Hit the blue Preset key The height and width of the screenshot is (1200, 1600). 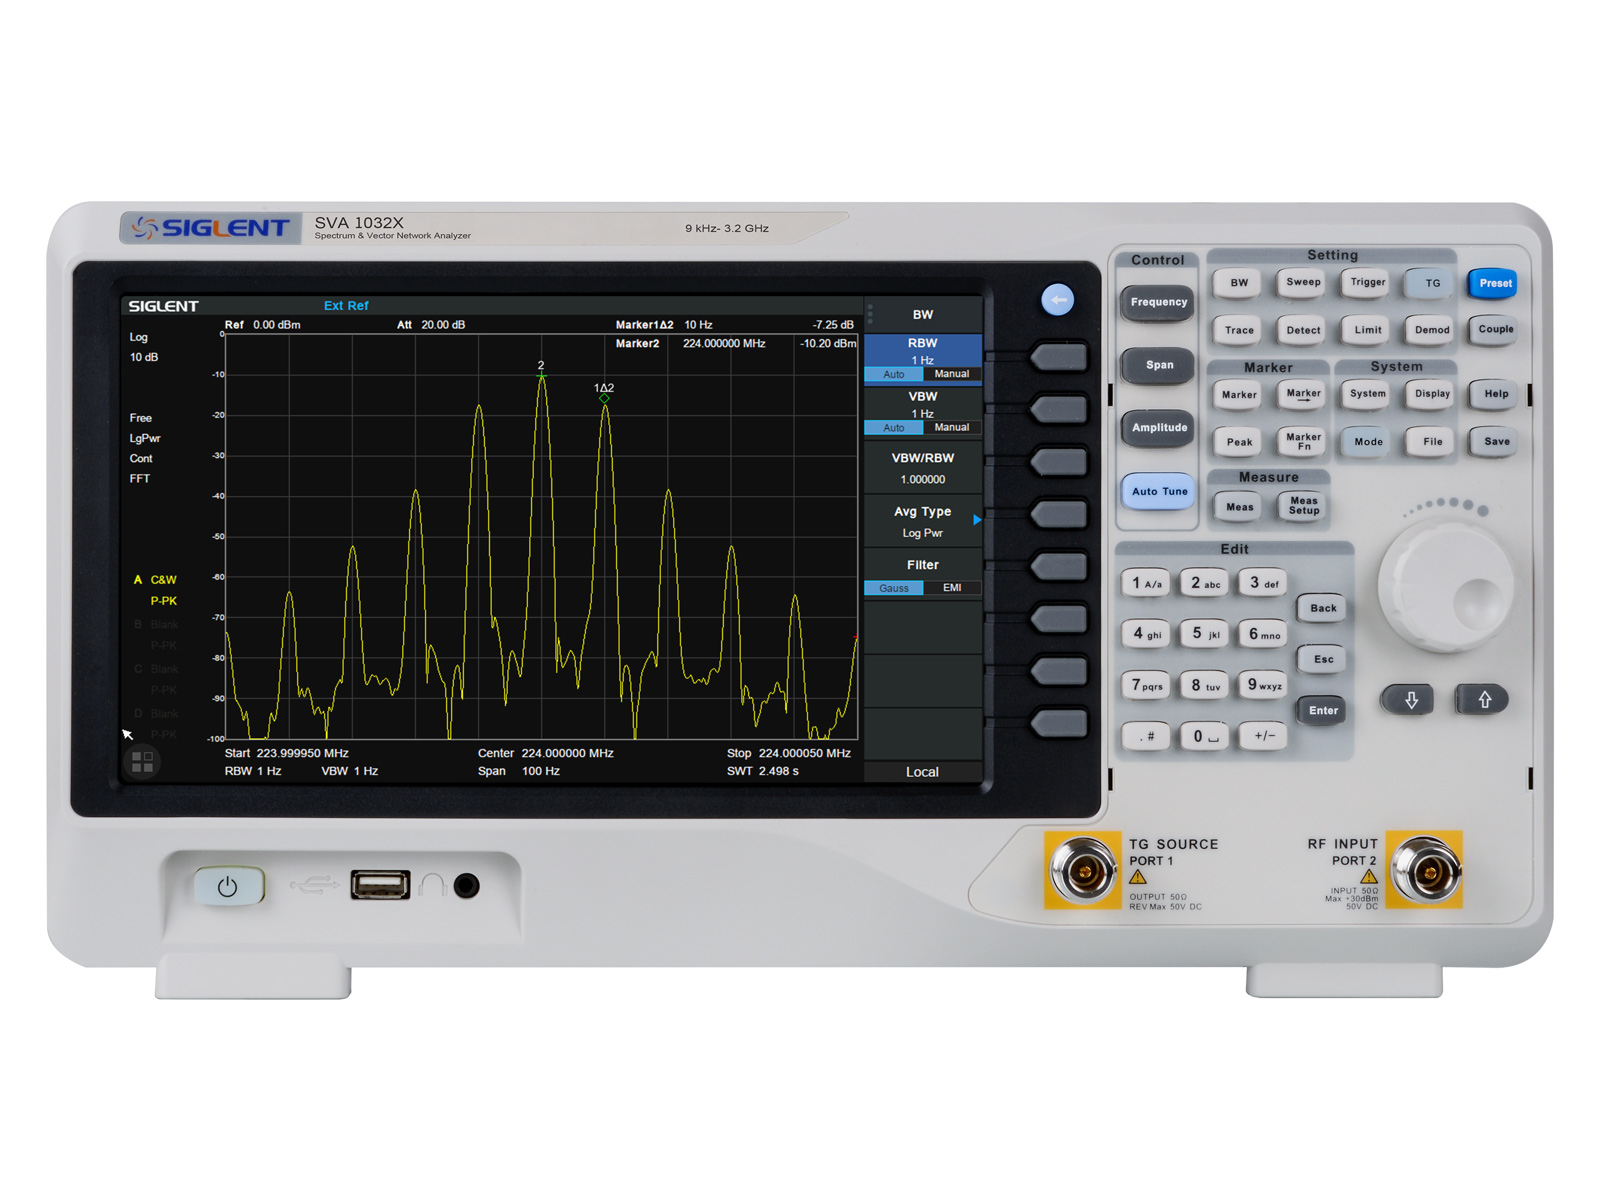tap(1495, 283)
